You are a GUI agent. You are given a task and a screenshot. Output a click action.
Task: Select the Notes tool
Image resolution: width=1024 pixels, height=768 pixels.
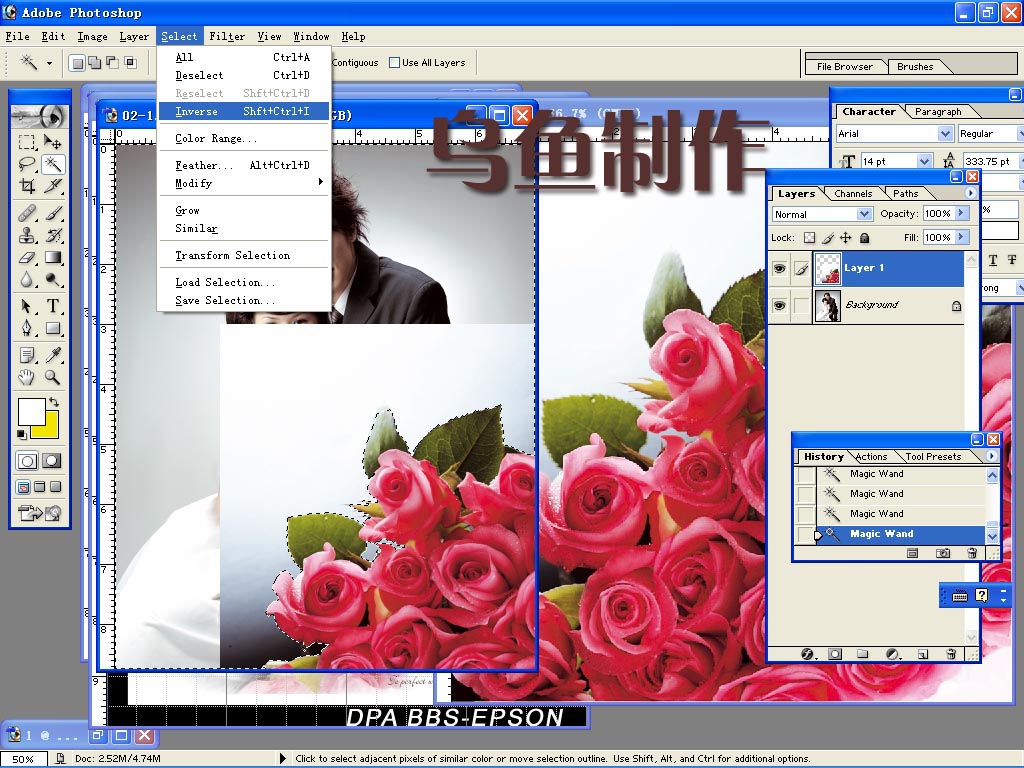[27, 355]
